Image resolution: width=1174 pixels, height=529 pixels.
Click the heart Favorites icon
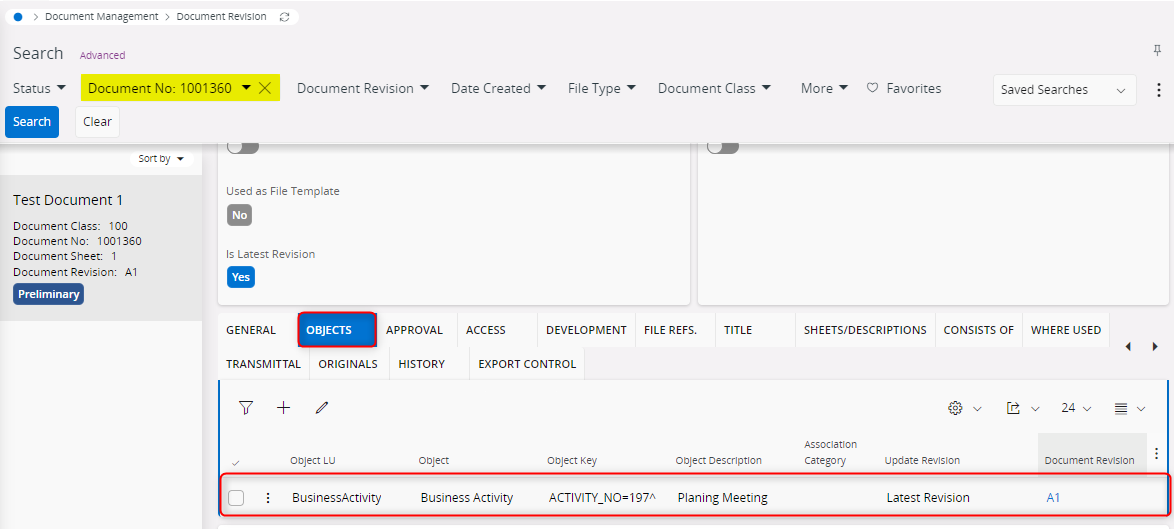(x=872, y=88)
